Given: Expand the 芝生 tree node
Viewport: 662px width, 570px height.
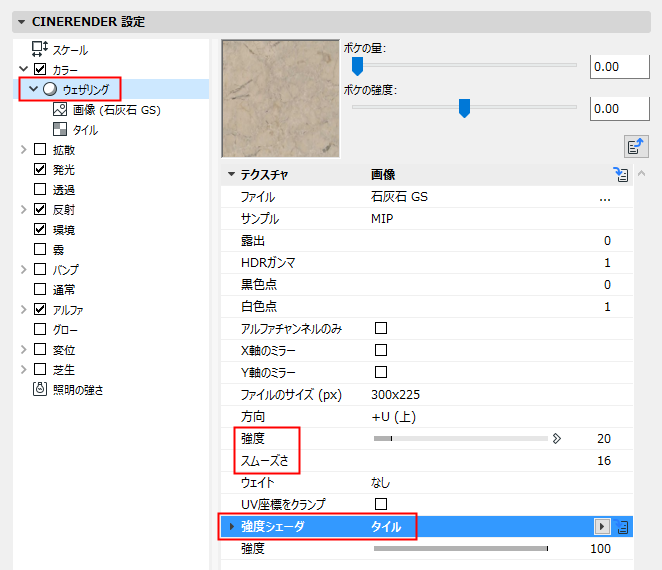Looking at the screenshot, I should coord(24,369).
